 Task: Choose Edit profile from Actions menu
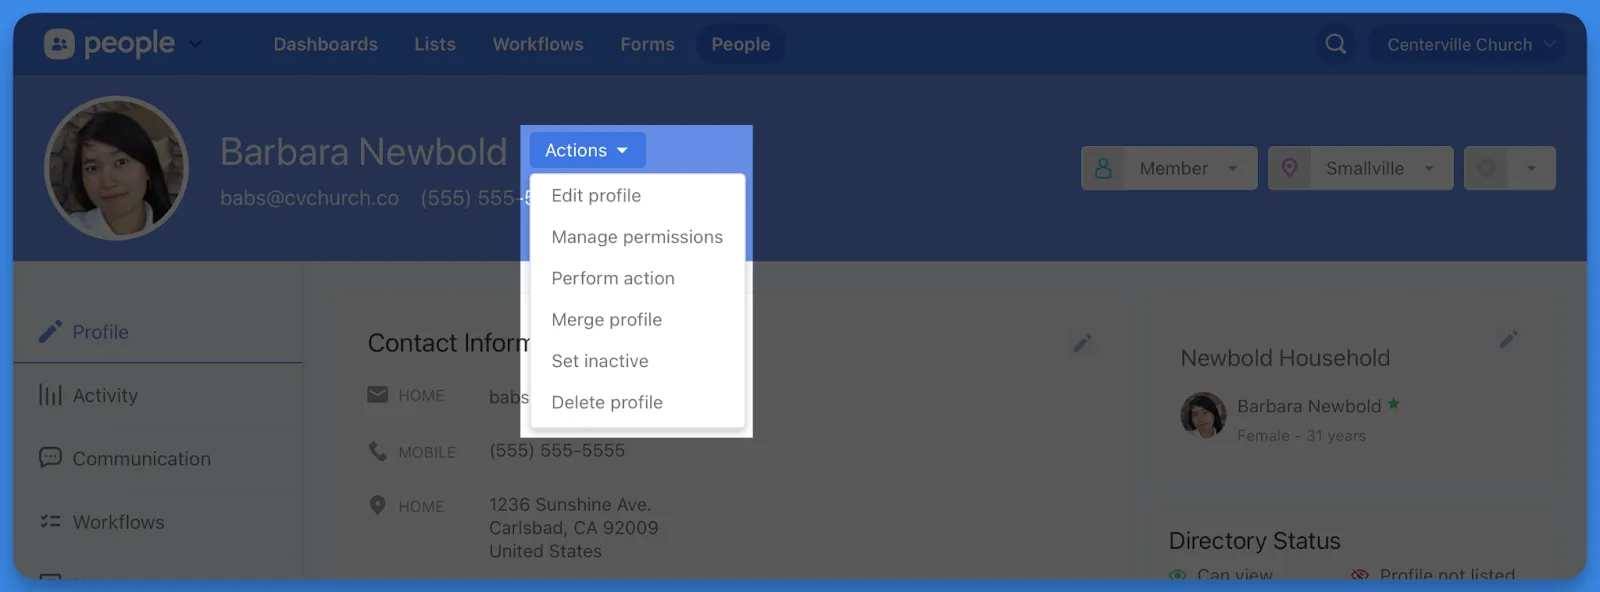(x=596, y=195)
